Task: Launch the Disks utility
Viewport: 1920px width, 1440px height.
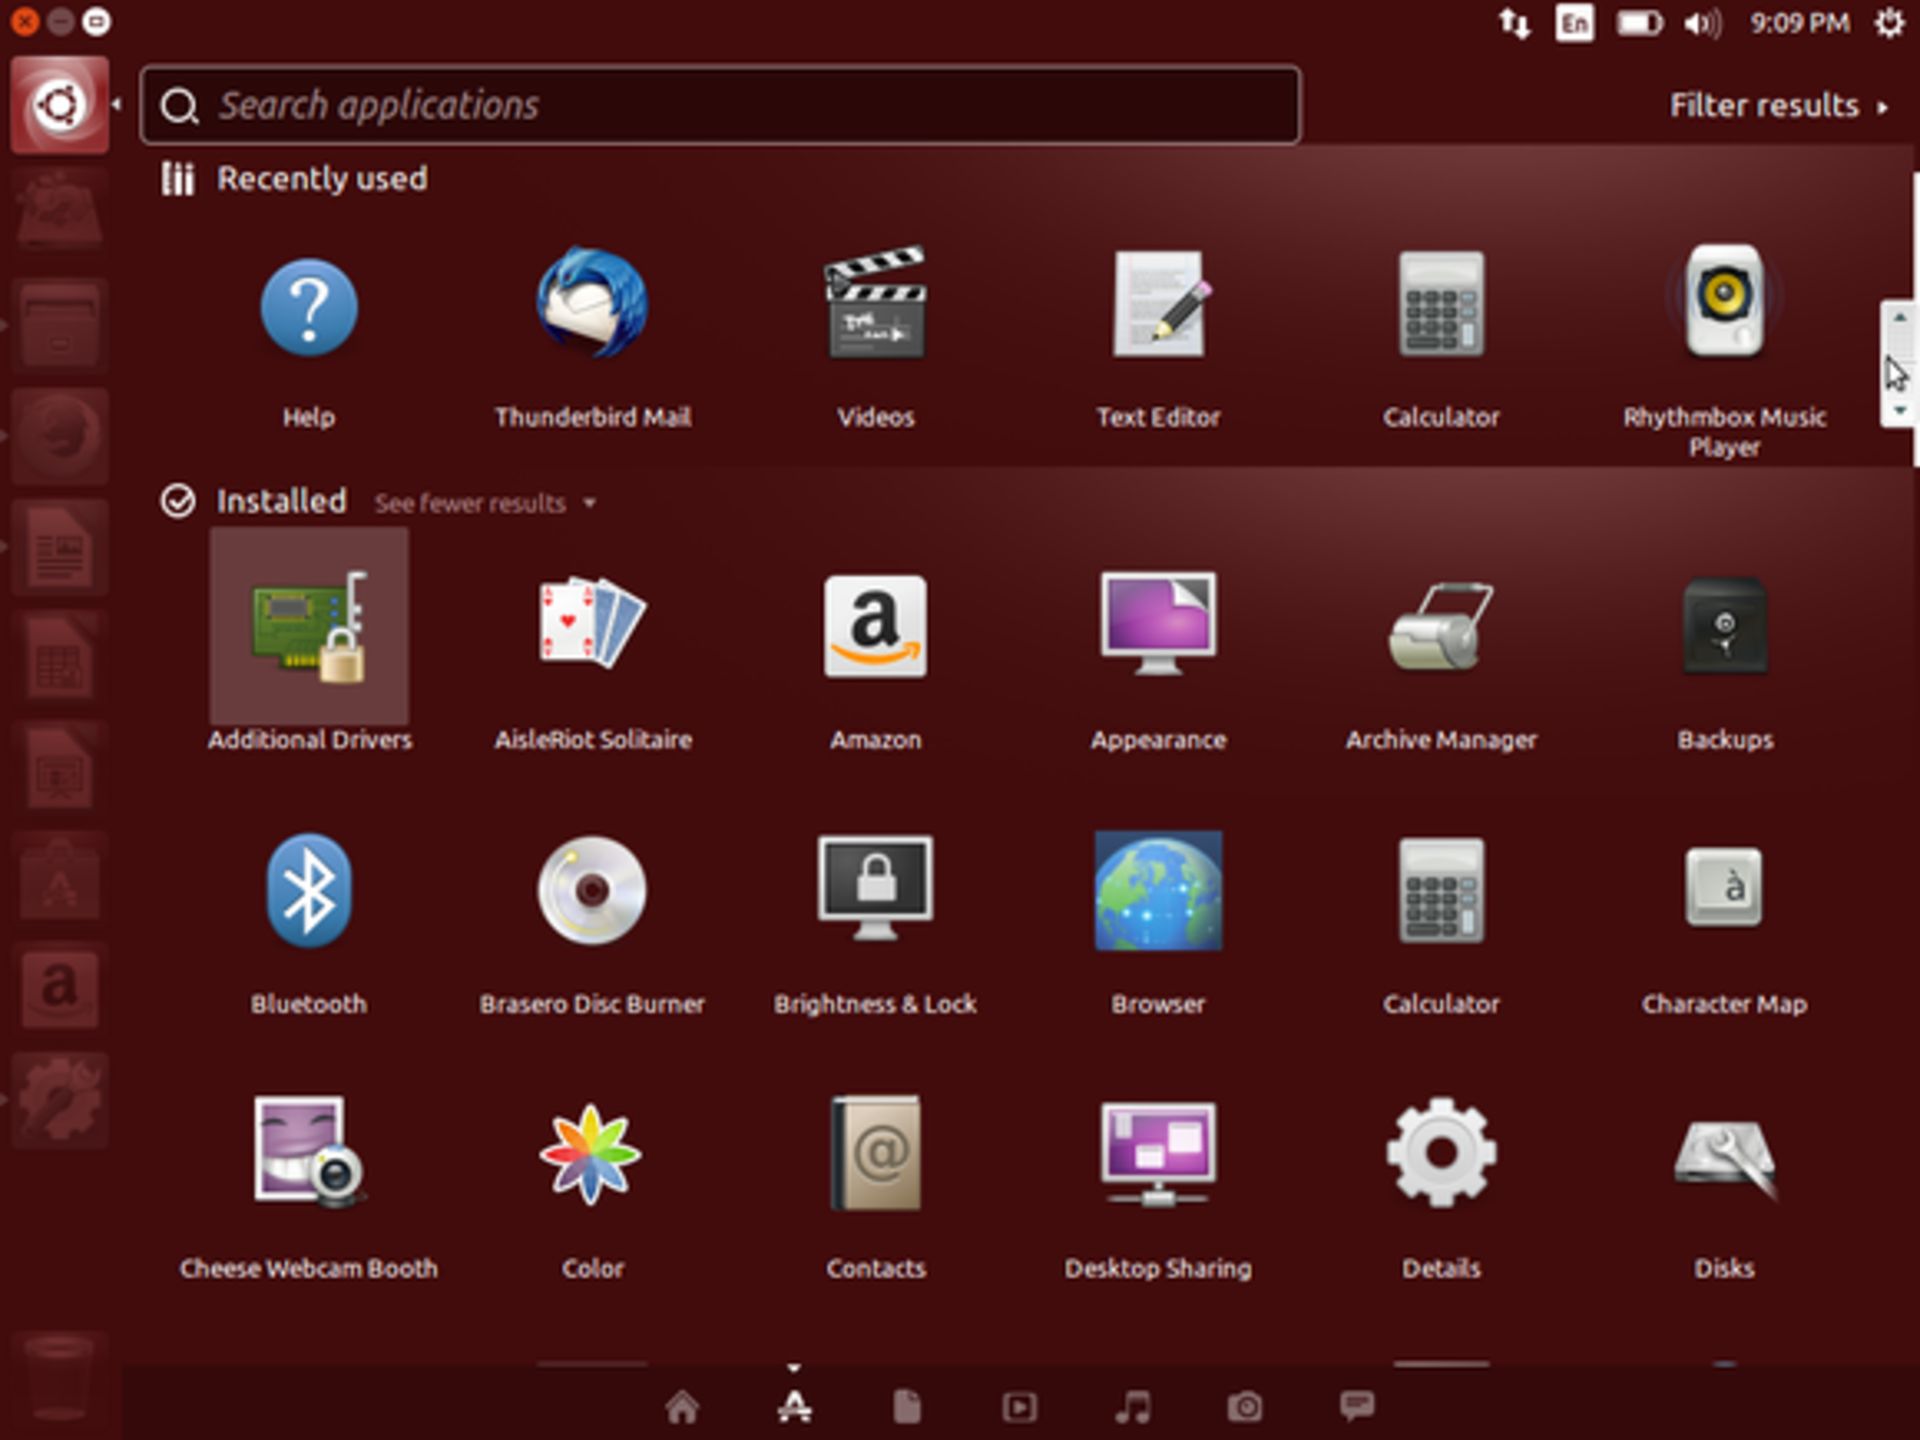Action: pos(1724,1158)
